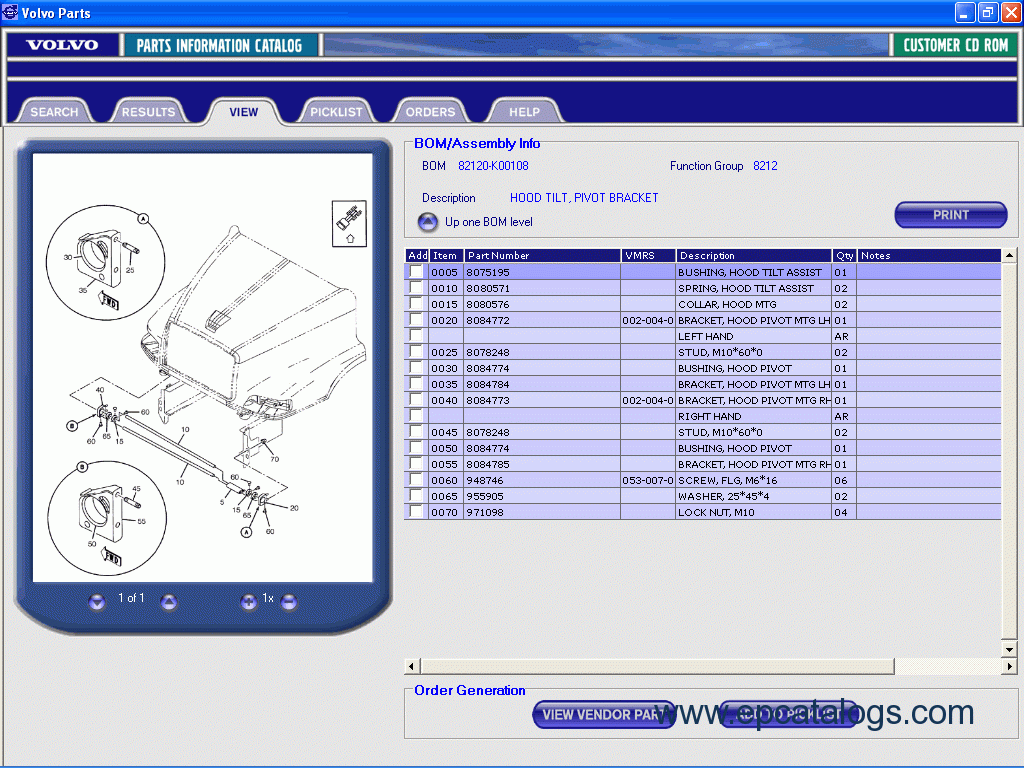Screen dimensions: 1024x768
Task: Click the Description column header
Action: coord(754,255)
